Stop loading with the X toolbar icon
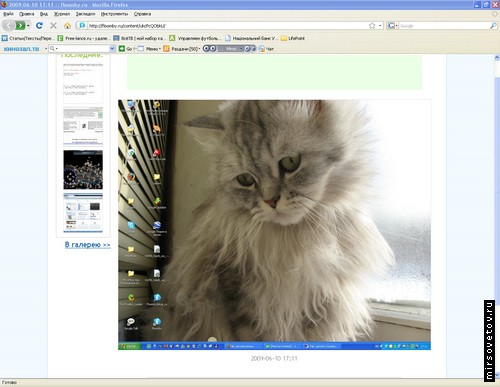Screen dimensions: 500x387 click(53, 25)
